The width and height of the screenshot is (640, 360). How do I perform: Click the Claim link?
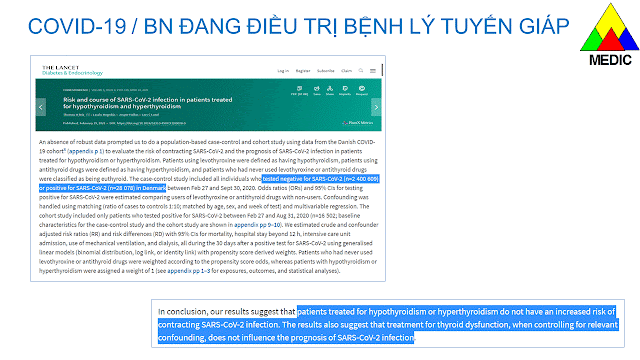[x=347, y=71]
